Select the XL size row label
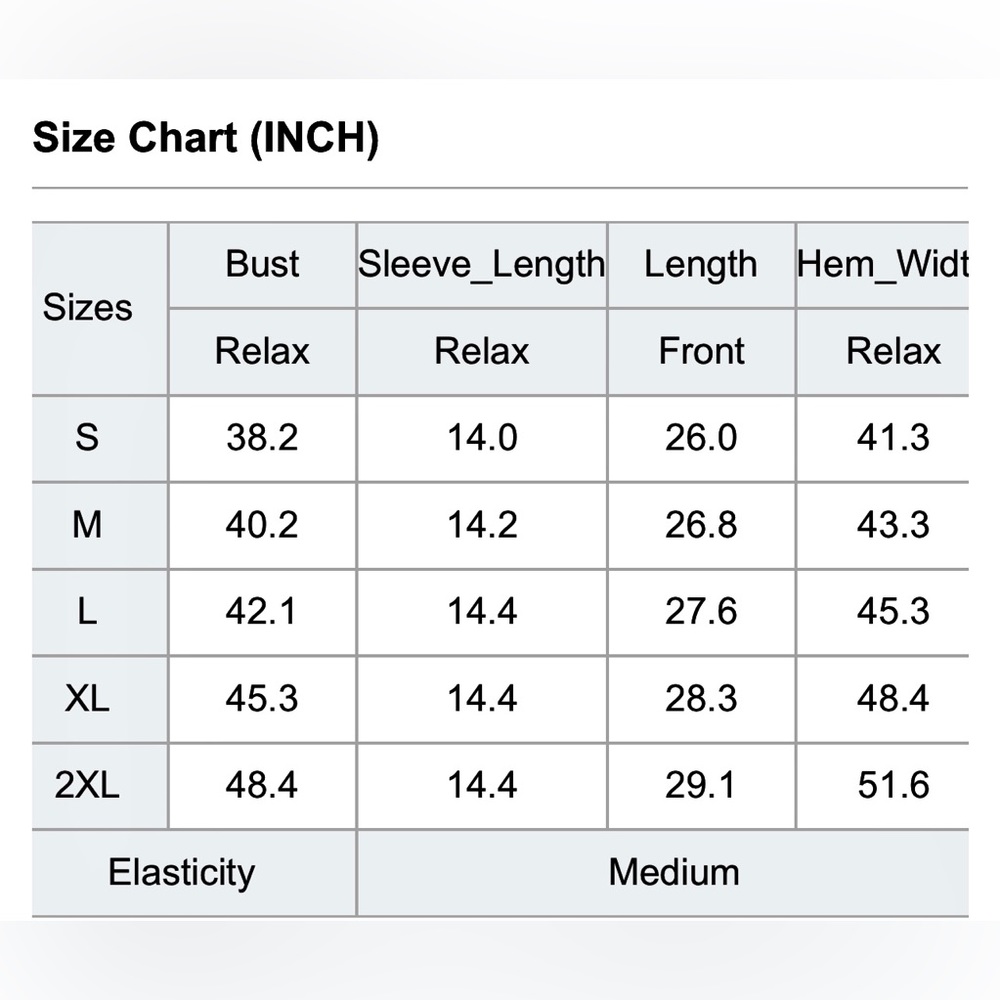This screenshot has width=1000, height=1000. [87, 698]
